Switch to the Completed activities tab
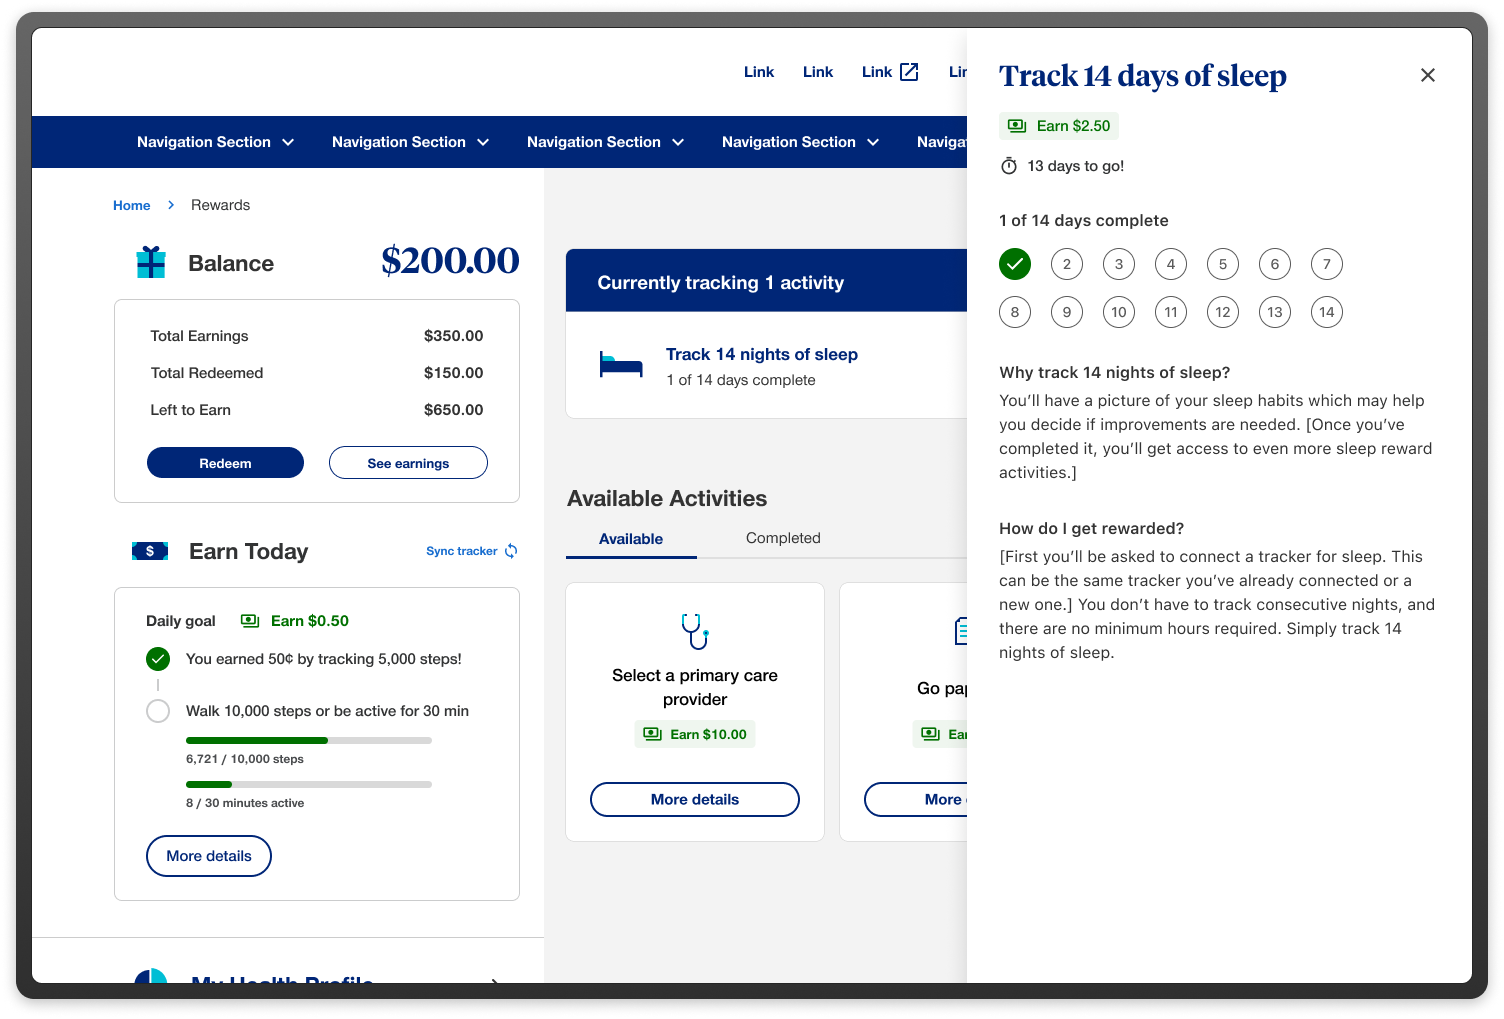Image resolution: width=1504 pixels, height=1019 pixels. click(x=783, y=537)
